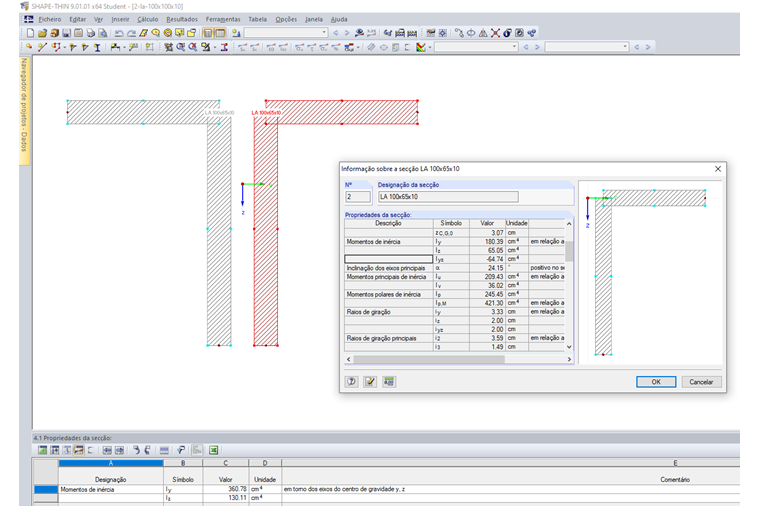Click the mirror triangle icon
The width and height of the screenshot is (760, 506).
coord(483,33)
